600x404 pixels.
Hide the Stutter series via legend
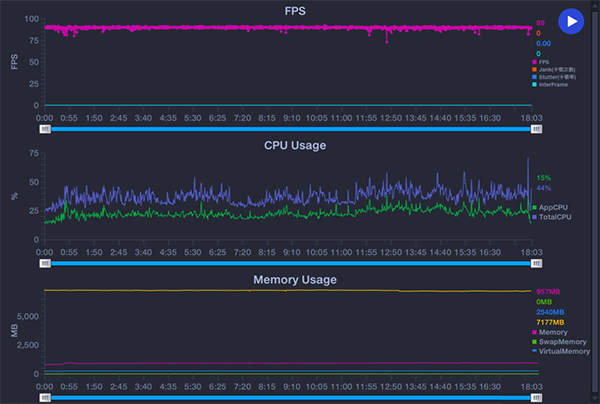point(553,77)
